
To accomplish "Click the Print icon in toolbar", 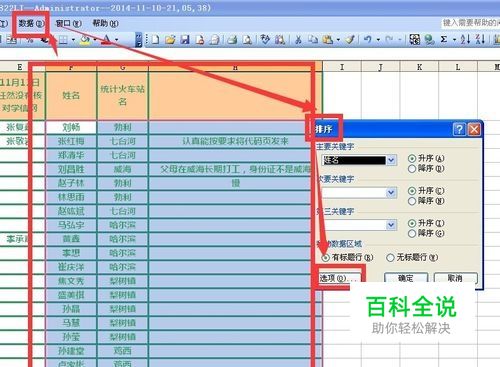I will pyautogui.click(x=232, y=40).
